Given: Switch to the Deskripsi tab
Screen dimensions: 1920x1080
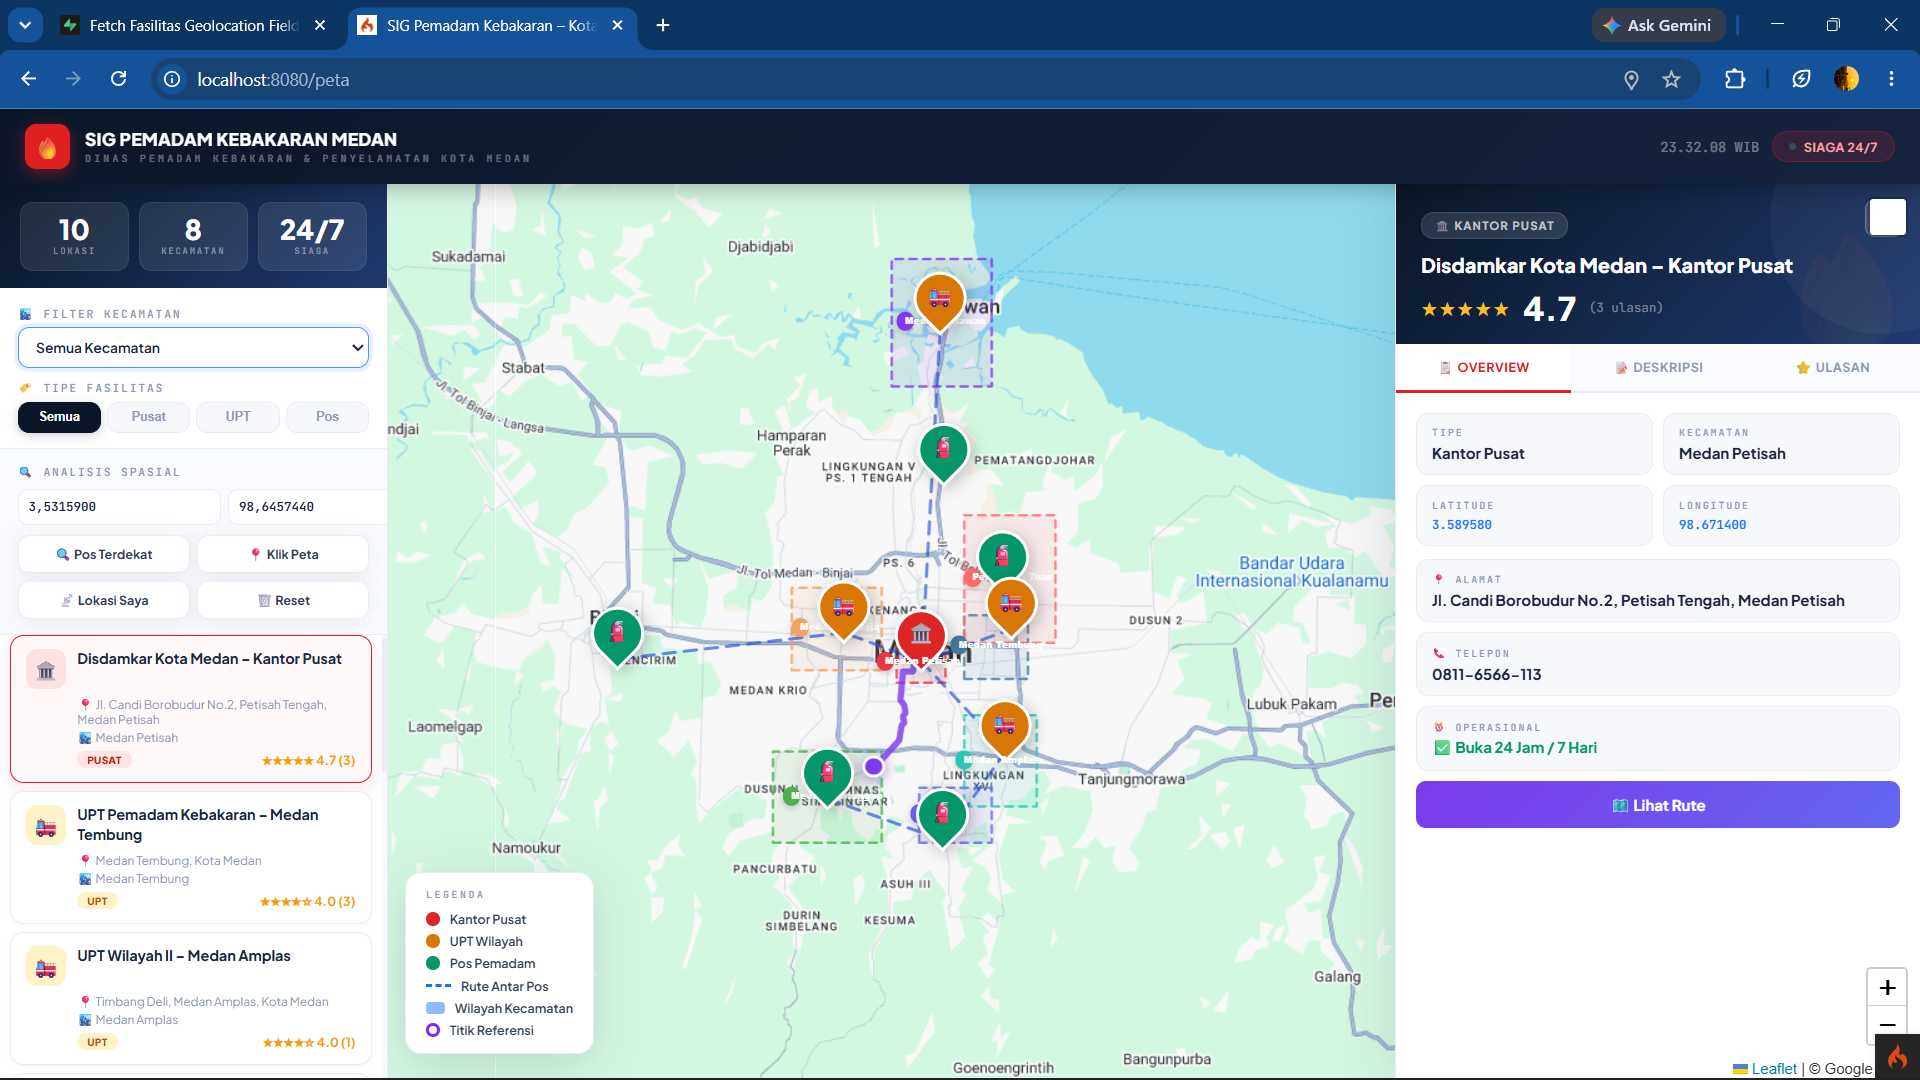Looking at the screenshot, I should click(x=1658, y=368).
